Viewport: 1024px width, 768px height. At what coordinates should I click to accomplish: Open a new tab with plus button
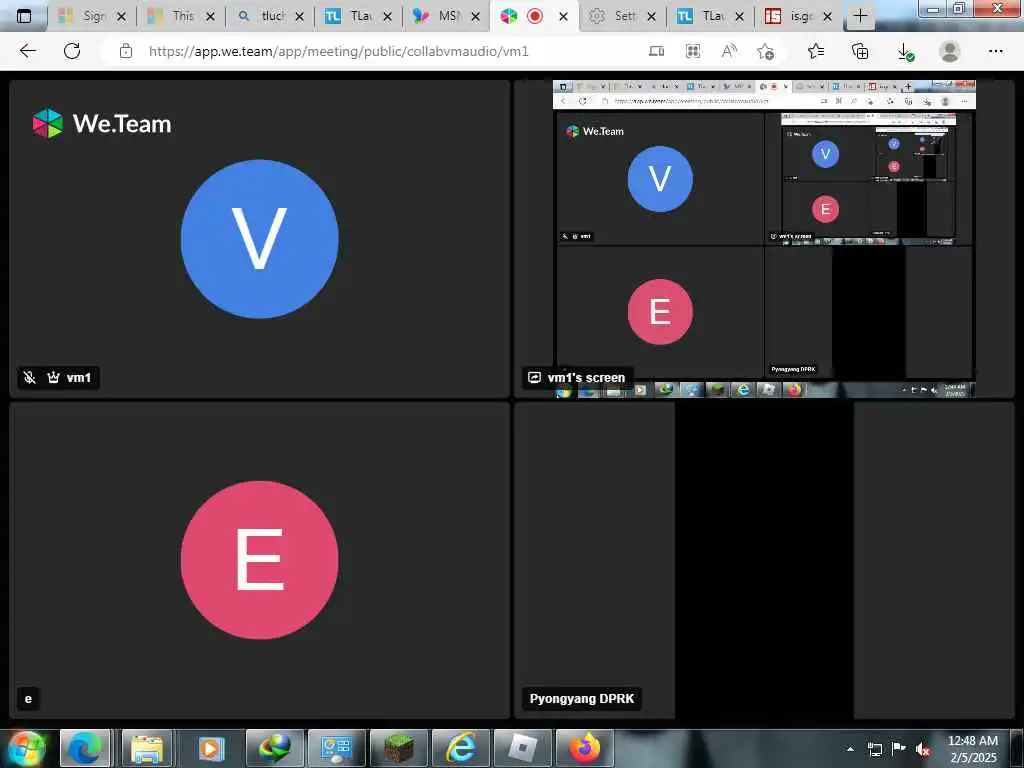(x=860, y=16)
